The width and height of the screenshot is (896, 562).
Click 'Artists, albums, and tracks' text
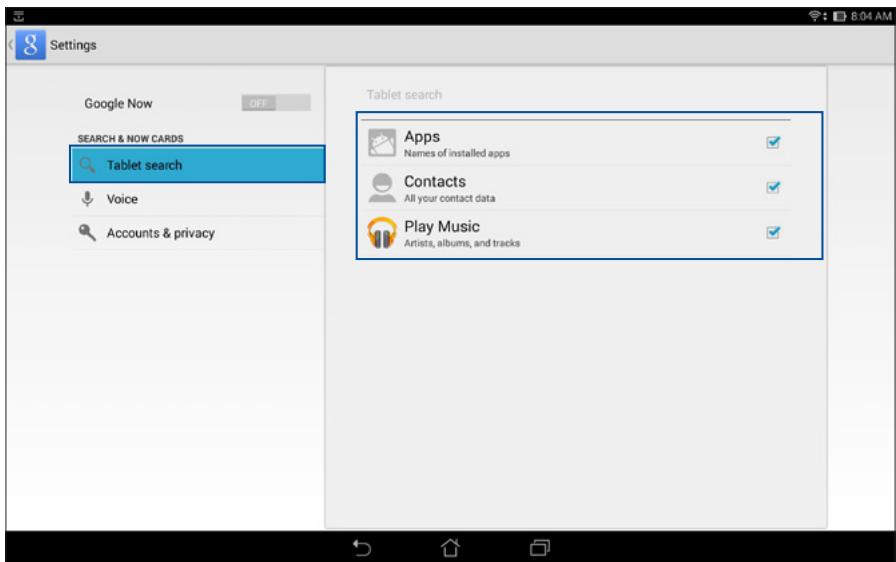(x=462, y=243)
